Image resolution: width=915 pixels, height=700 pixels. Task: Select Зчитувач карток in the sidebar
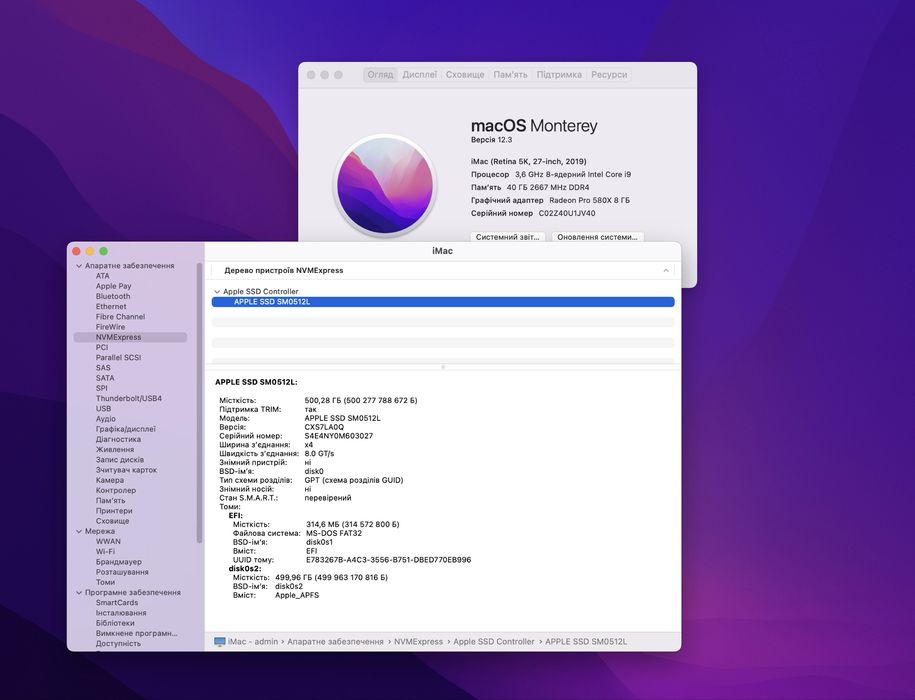point(126,470)
